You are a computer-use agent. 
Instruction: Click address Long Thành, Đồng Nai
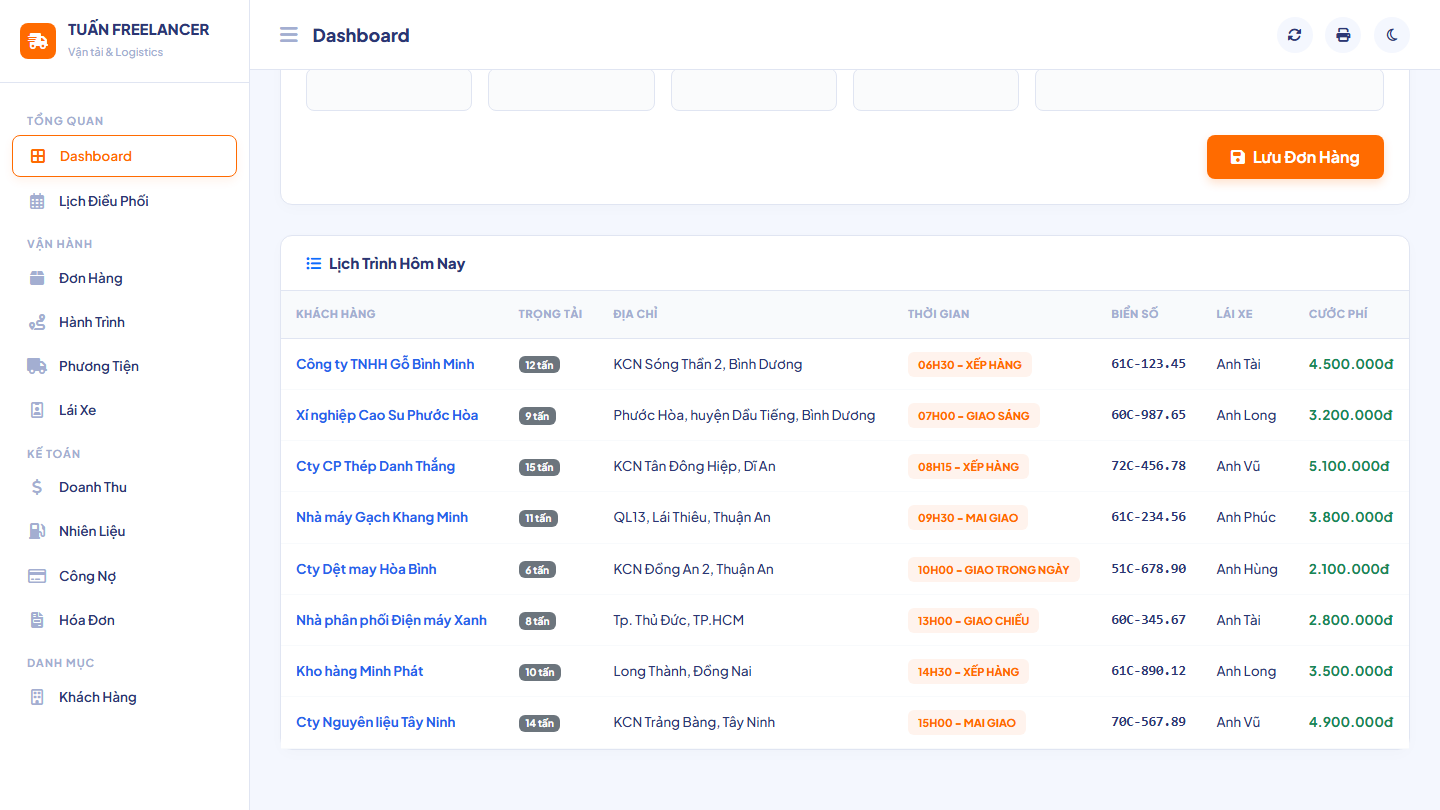(x=683, y=671)
